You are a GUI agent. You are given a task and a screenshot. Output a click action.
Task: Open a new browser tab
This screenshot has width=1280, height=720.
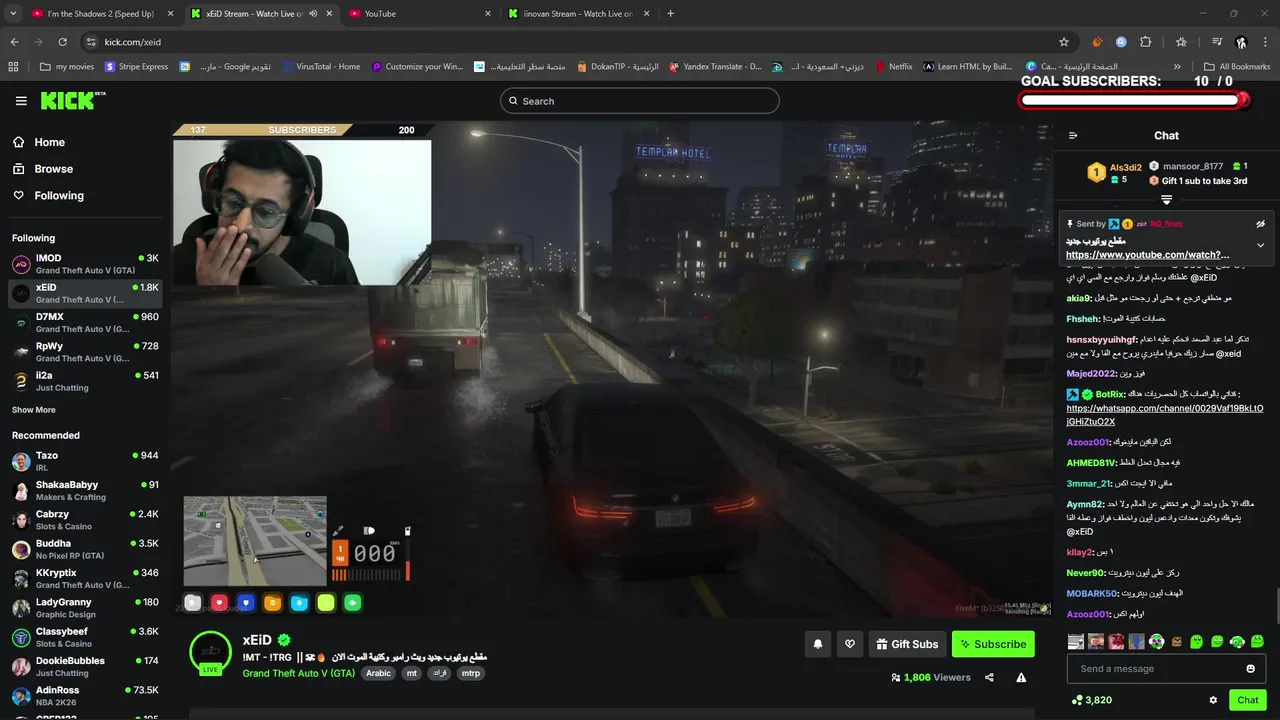coord(670,14)
